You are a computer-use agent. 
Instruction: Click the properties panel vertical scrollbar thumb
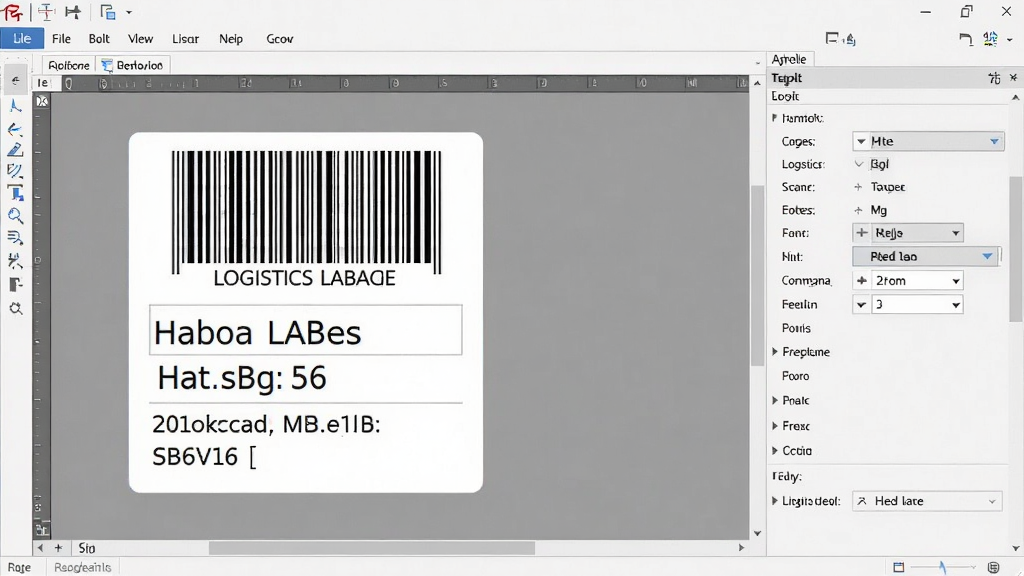point(1016,248)
